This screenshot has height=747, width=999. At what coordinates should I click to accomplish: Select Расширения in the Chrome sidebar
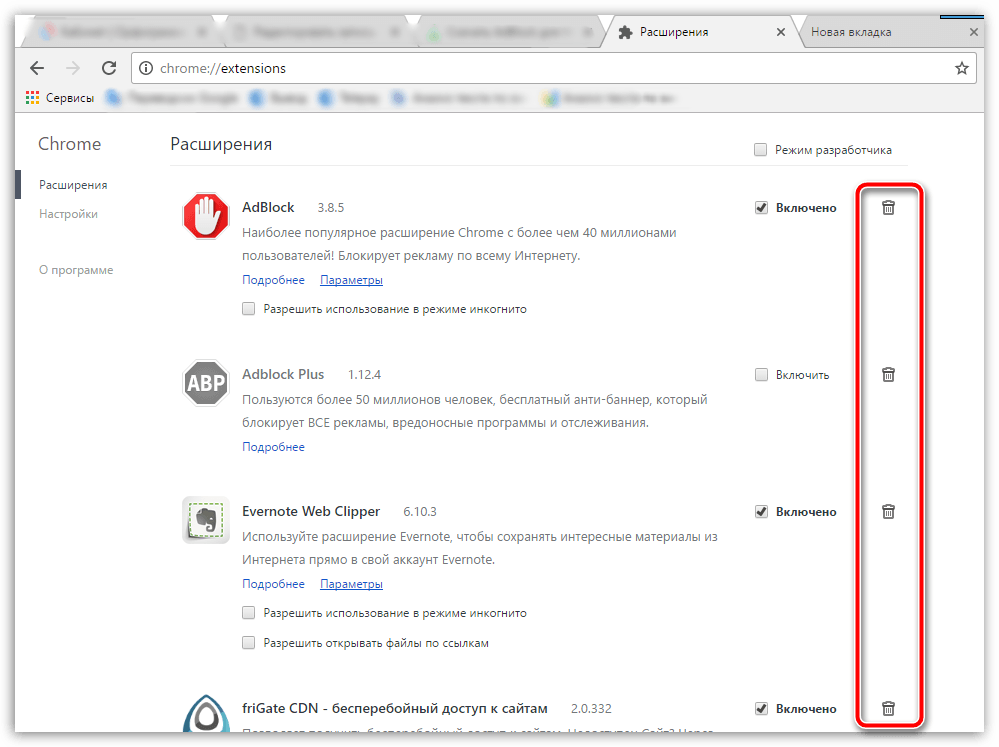click(73, 185)
